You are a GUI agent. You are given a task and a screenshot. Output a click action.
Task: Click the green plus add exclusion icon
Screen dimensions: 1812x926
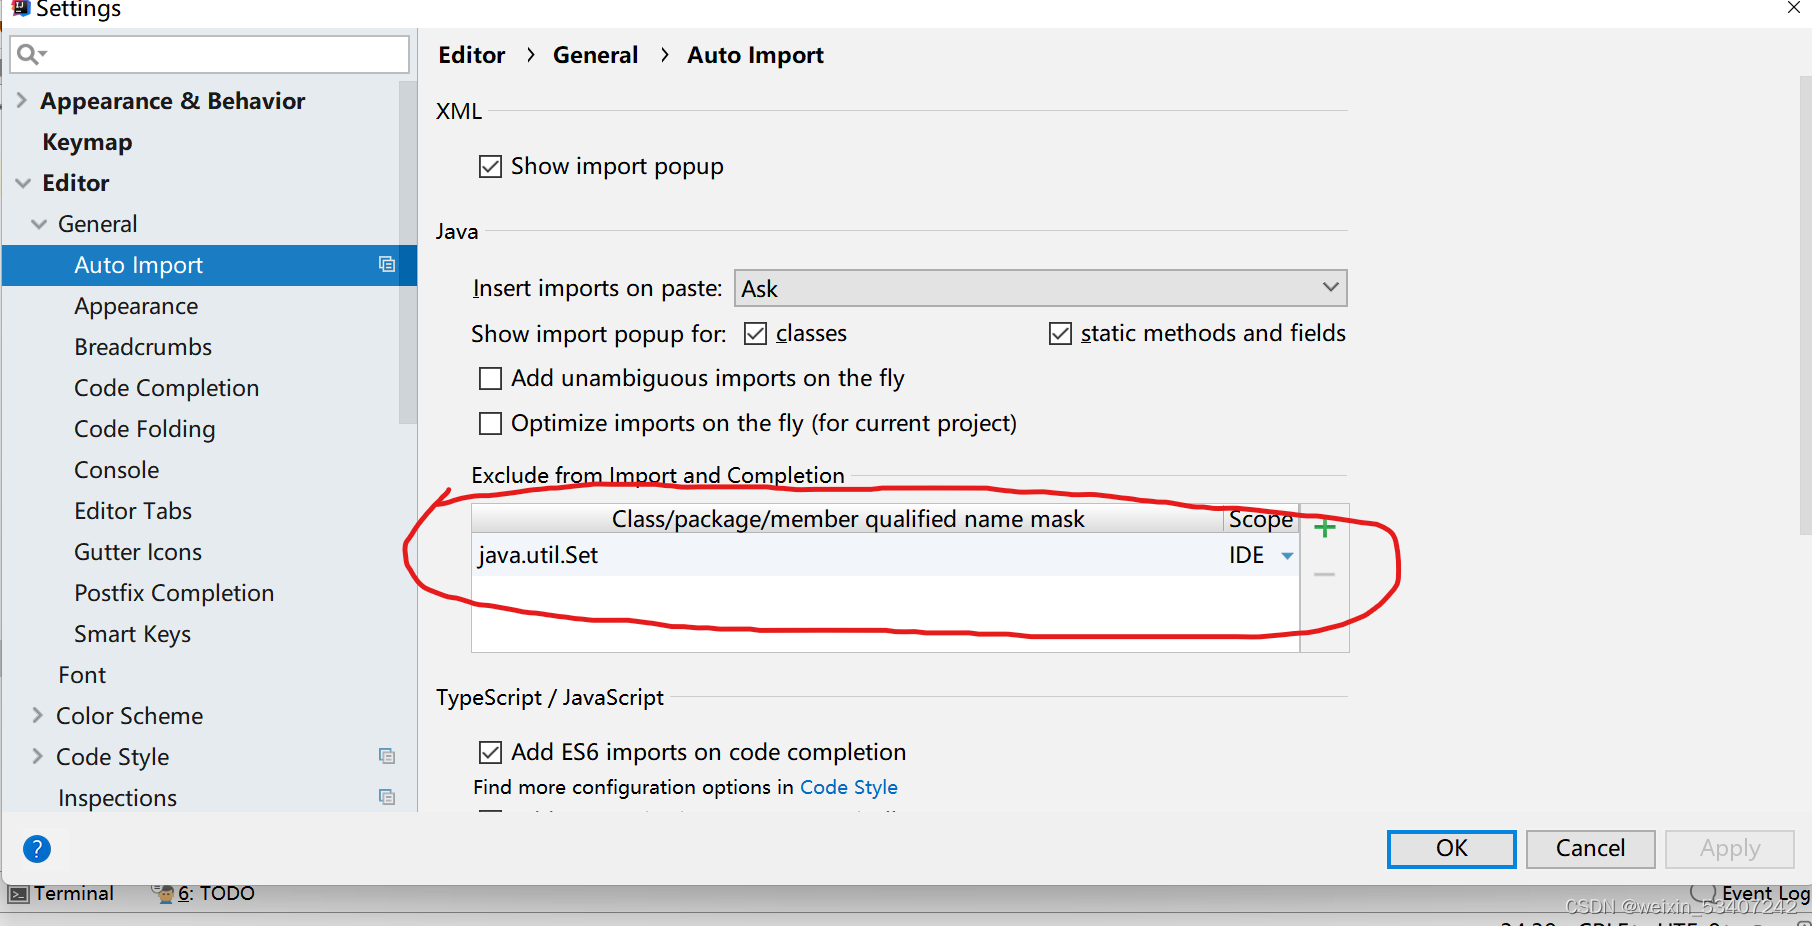tap(1324, 528)
